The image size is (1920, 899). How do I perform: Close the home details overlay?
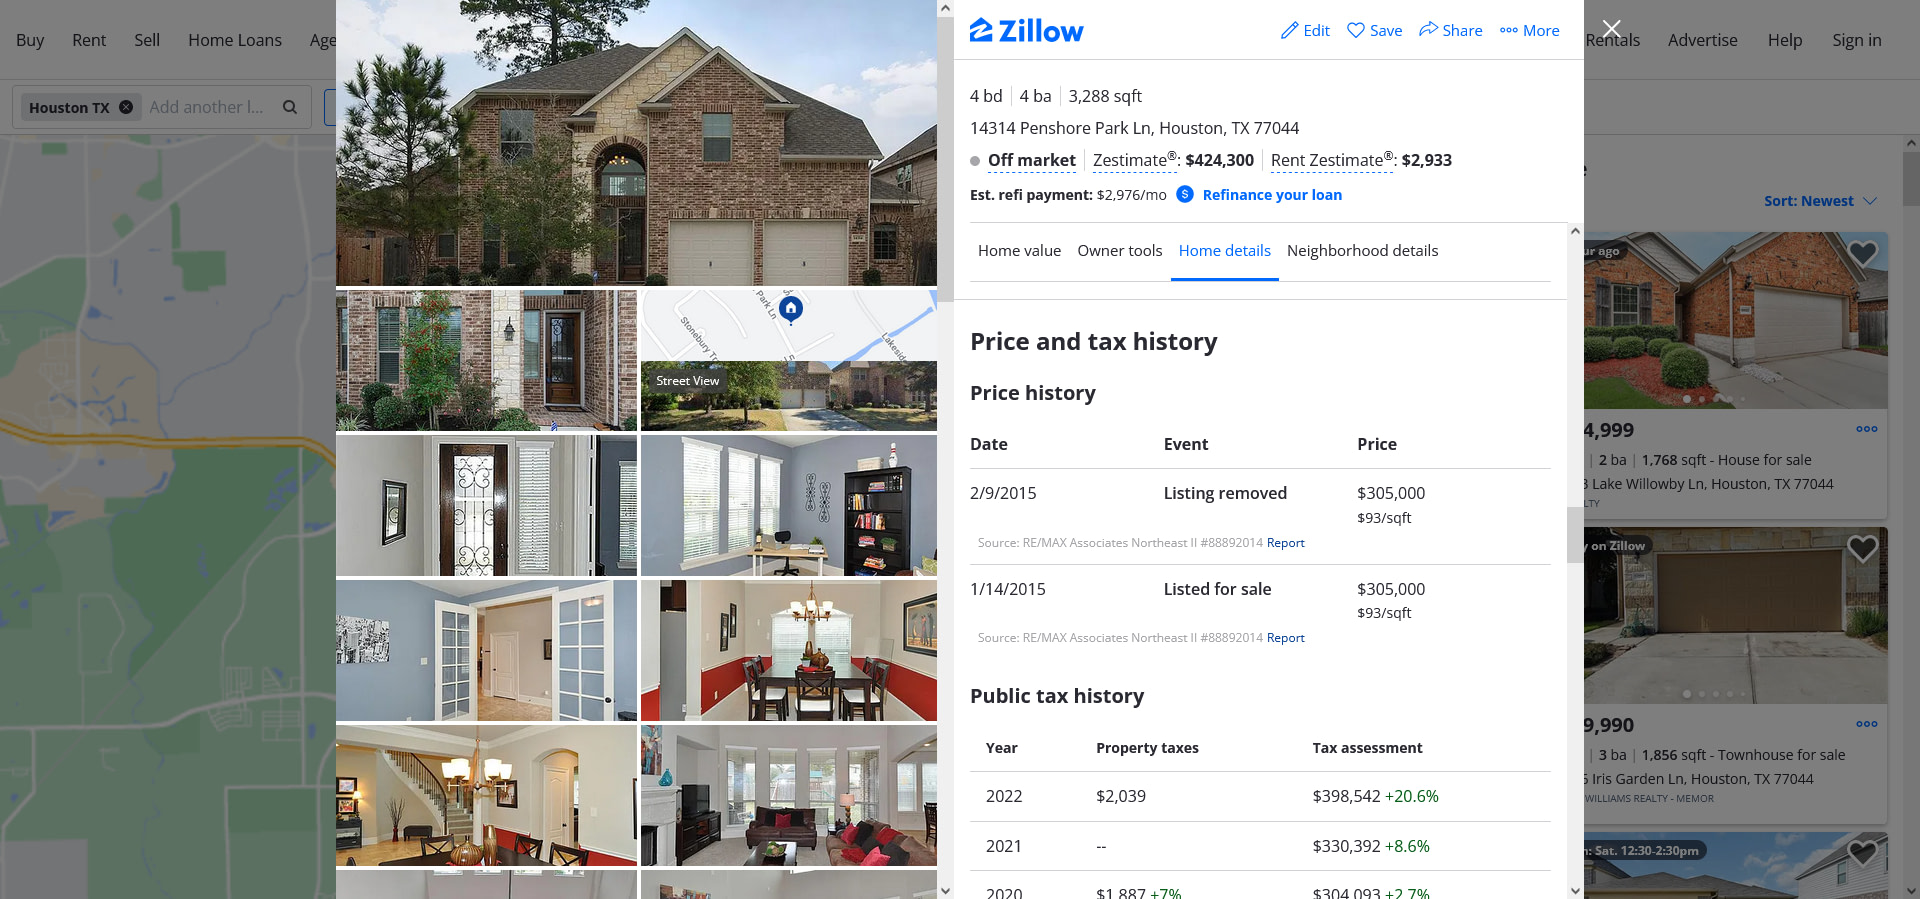(1611, 29)
